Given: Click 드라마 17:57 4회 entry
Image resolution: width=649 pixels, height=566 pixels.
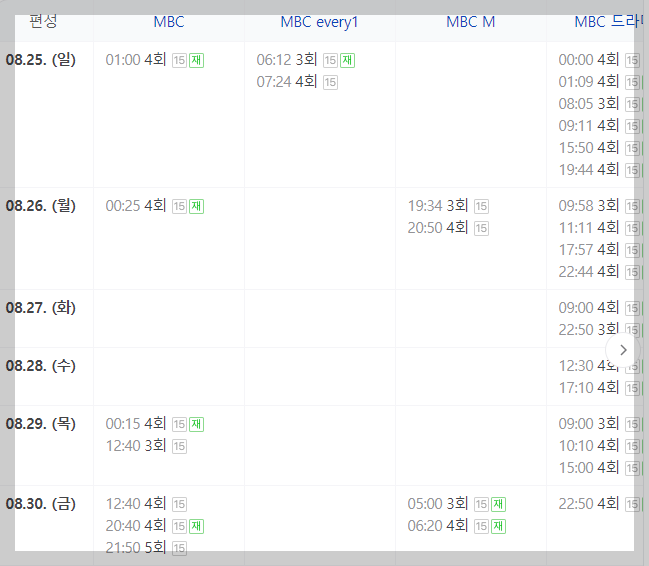Looking at the screenshot, I should [x=589, y=250].
